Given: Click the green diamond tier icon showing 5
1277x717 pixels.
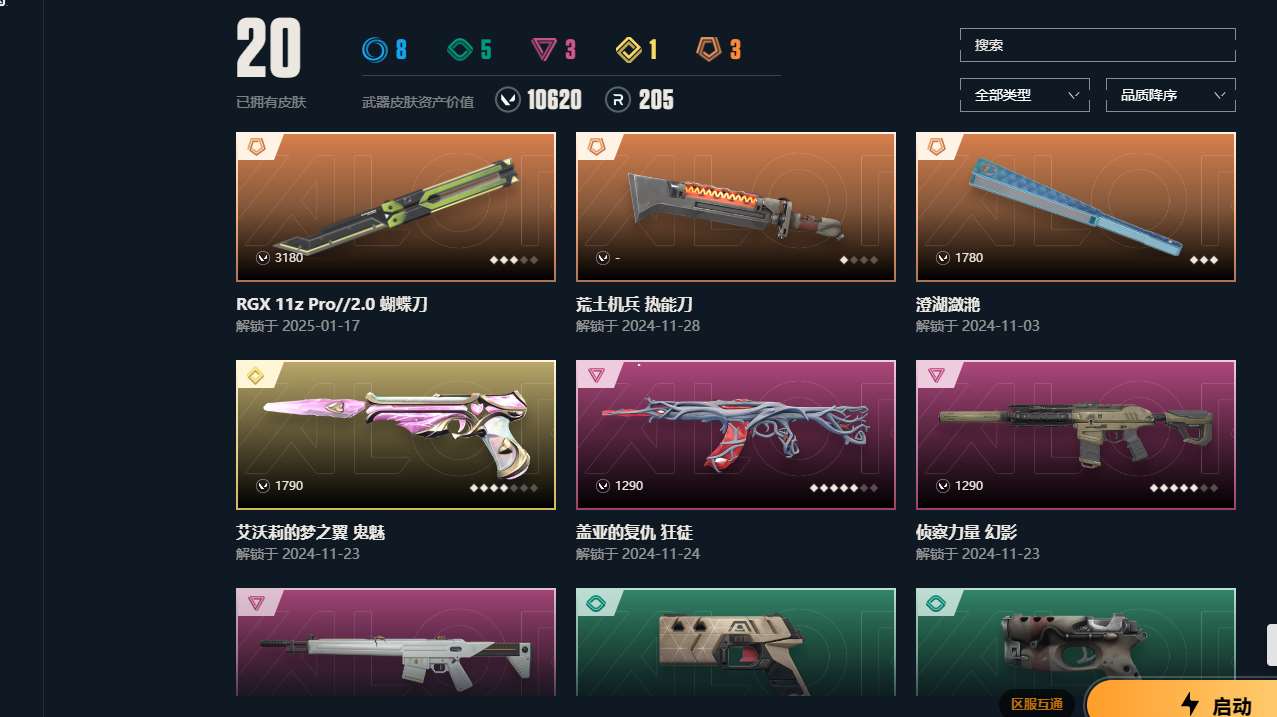Looking at the screenshot, I should 459,49.
